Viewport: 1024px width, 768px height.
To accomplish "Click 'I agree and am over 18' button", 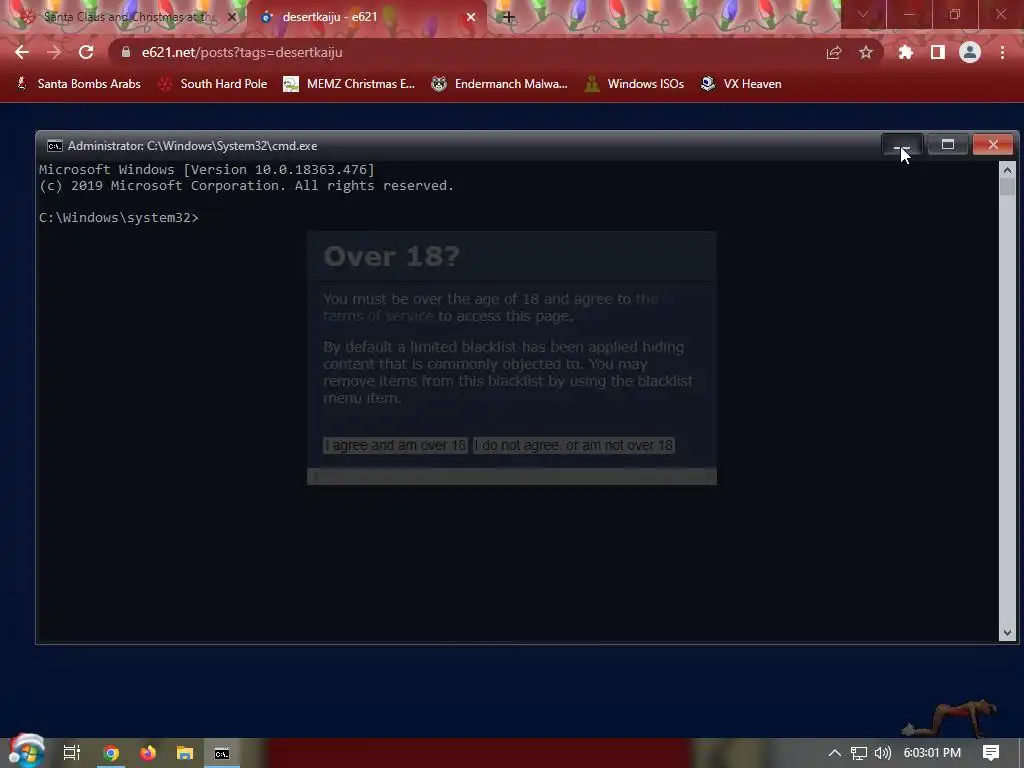I will 396,445.
